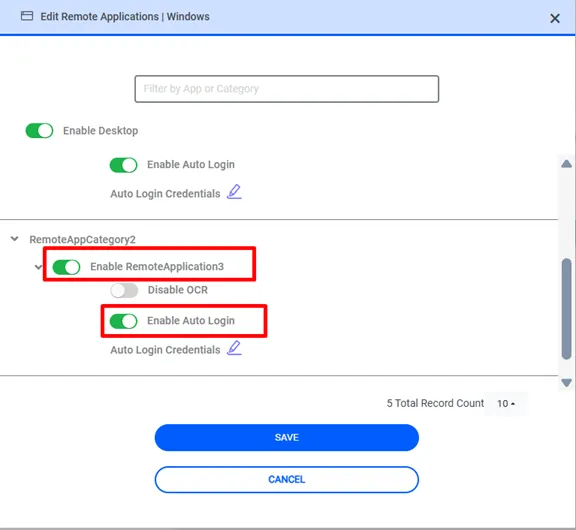Click the SAVE button
Viewport: 576px width, 530px height.
pos(287,437)
